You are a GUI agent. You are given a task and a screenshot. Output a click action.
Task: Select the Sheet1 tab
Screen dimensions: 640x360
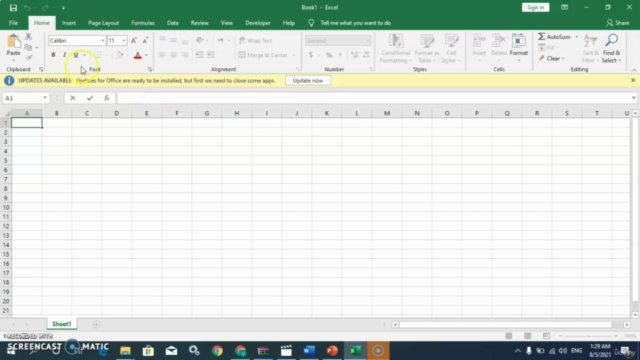[x=62, y=324]
